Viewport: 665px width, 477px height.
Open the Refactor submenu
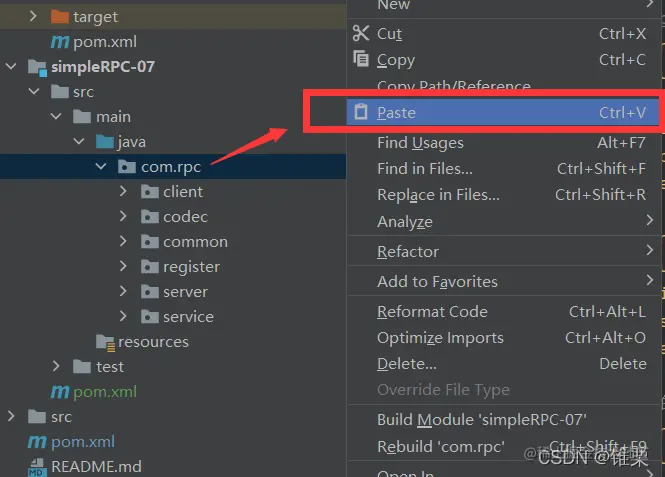tap(503, 251)
